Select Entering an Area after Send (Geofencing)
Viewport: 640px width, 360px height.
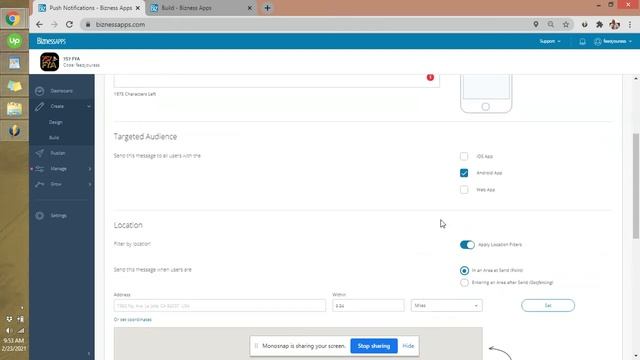(464, 282)
